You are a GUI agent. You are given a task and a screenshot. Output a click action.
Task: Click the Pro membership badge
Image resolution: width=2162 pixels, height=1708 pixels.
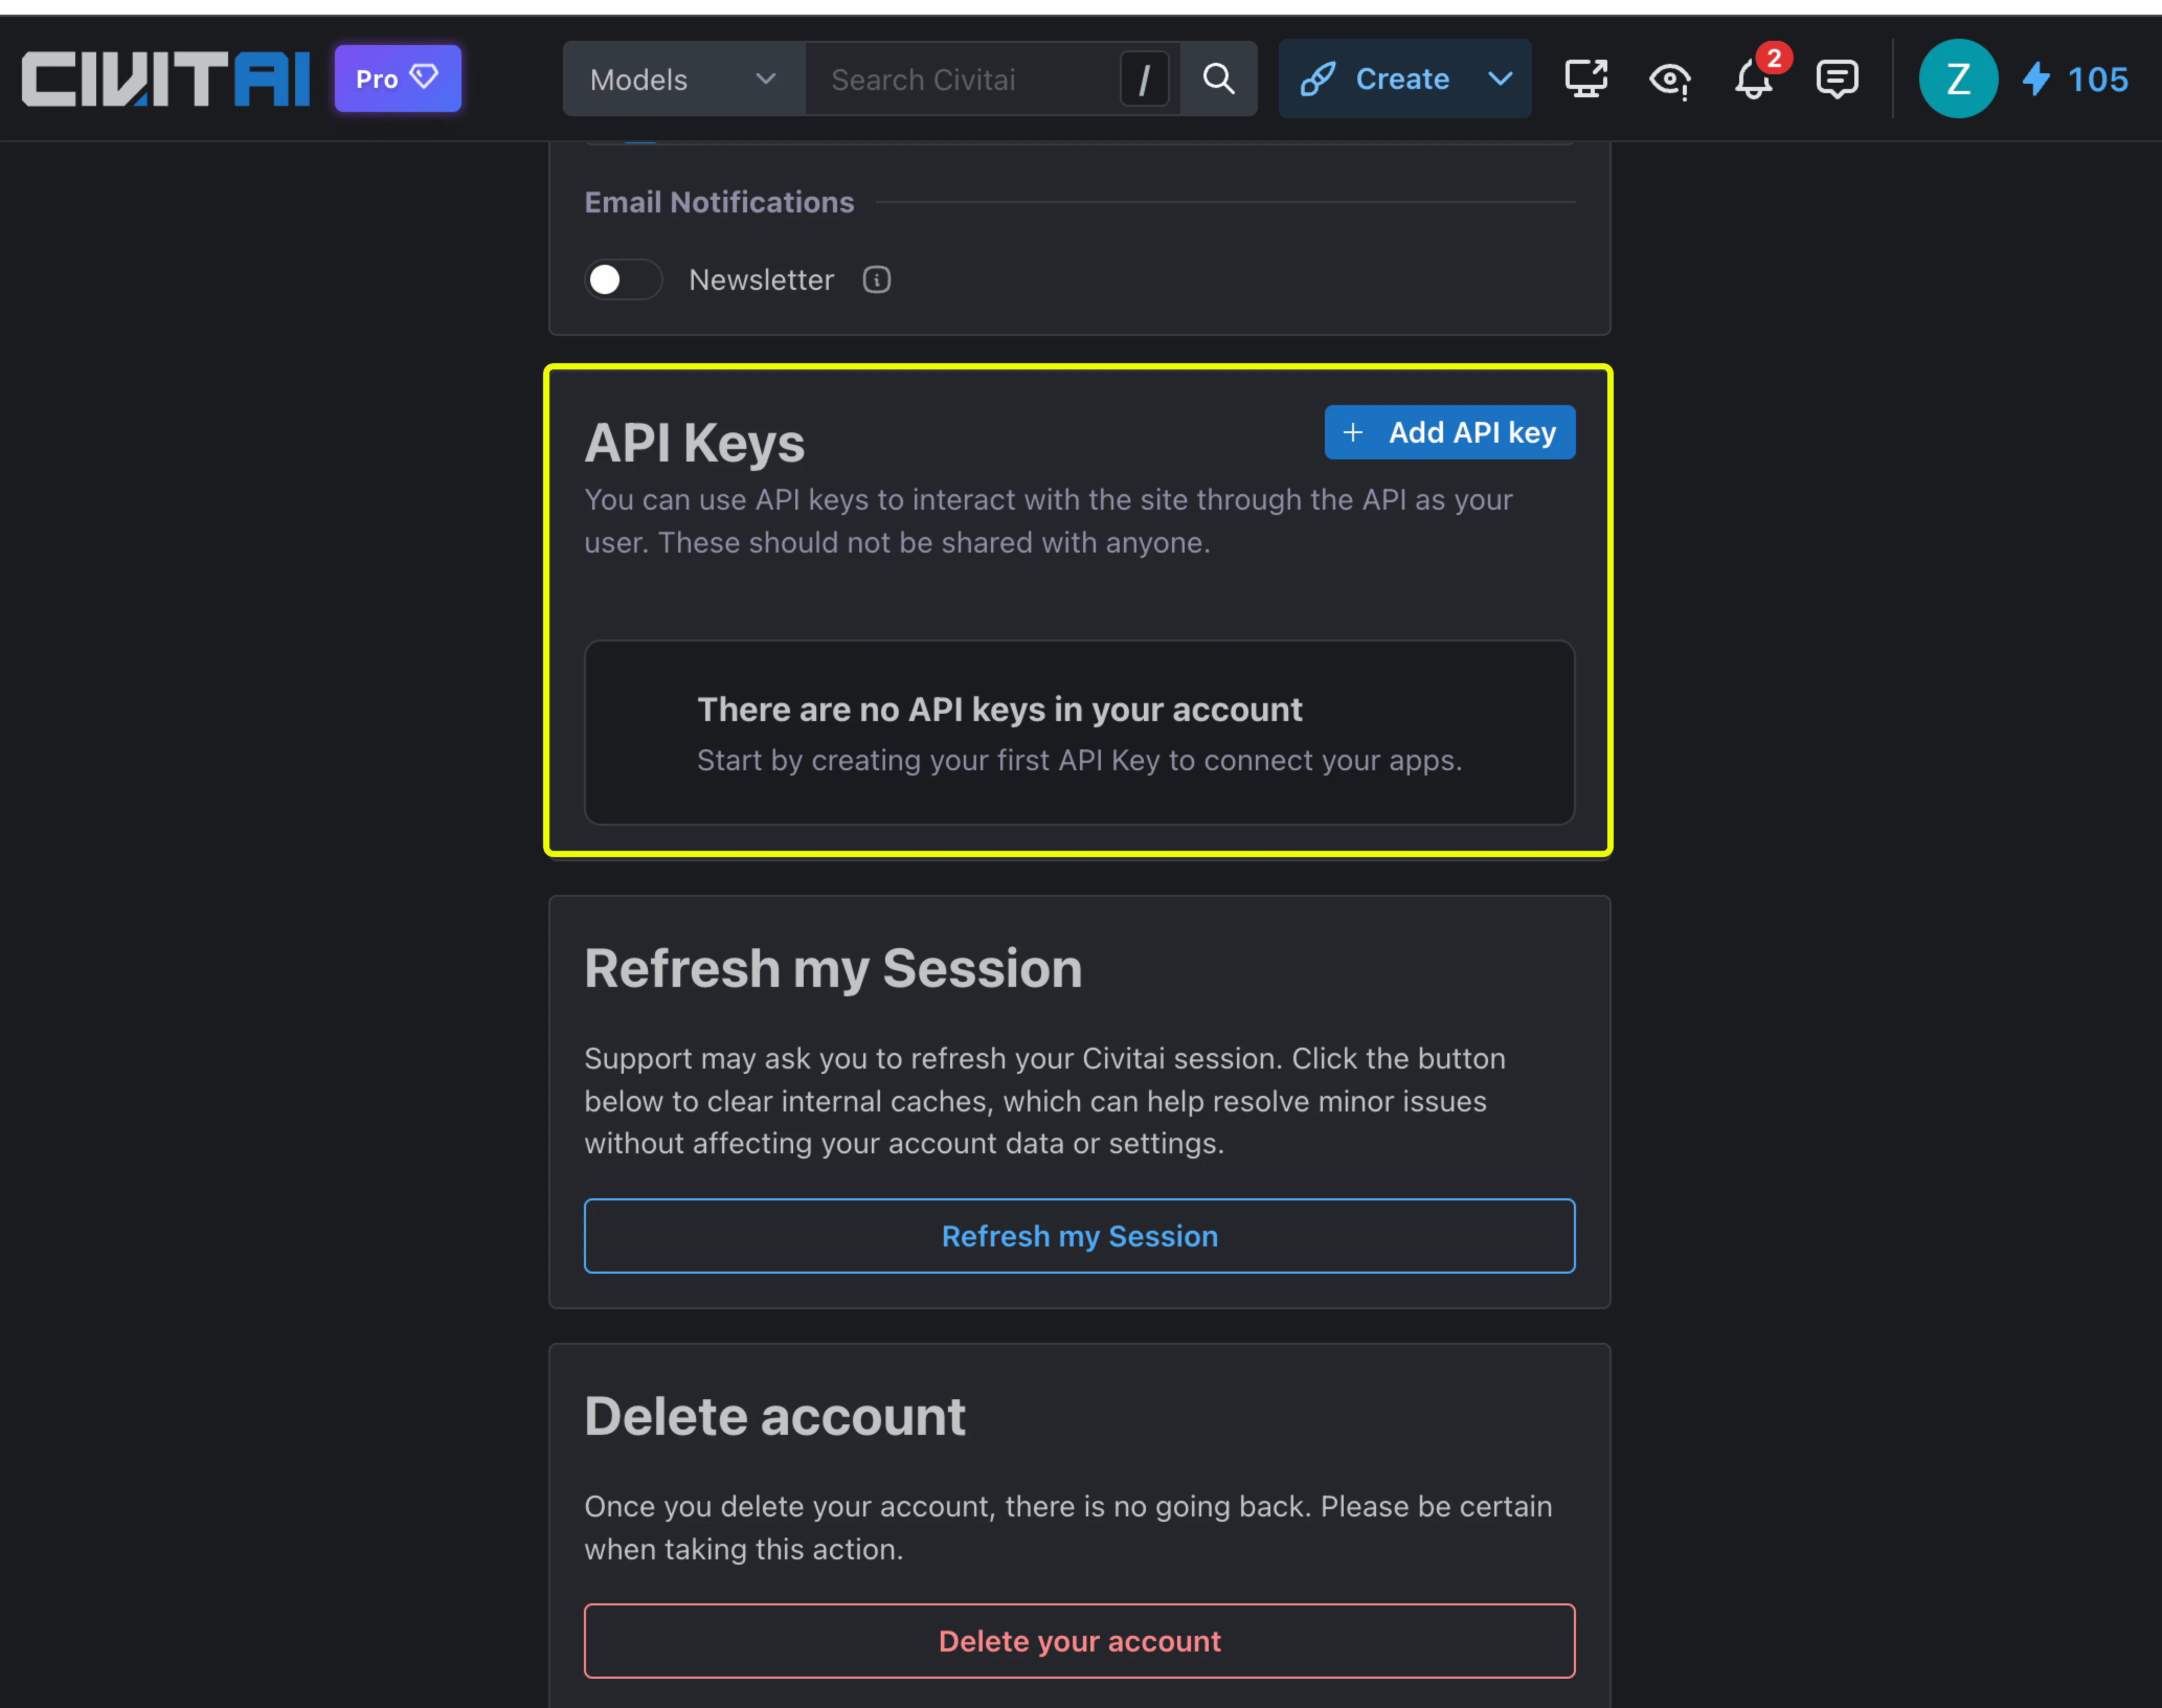point(397,78)
